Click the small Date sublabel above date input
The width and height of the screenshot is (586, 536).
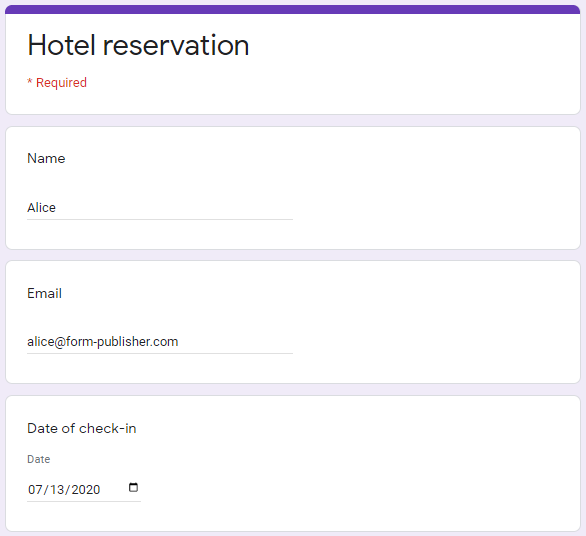(x=38, y=459)
